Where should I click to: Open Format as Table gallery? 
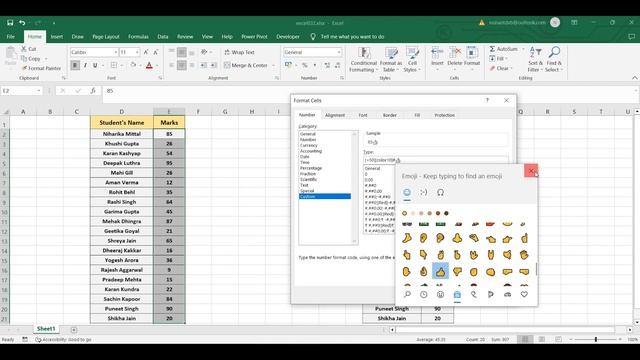(x=391, y=60)
